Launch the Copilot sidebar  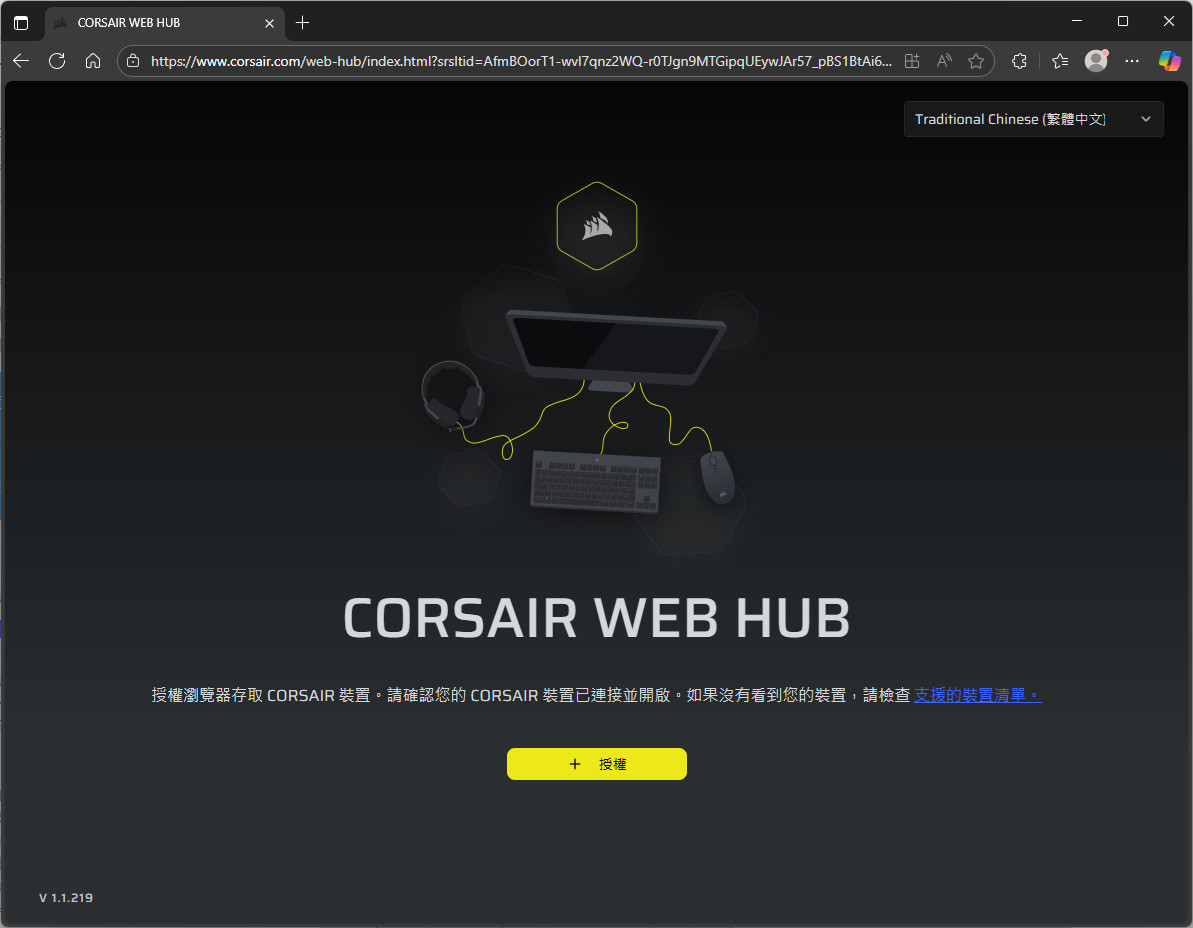coord(1169,61)
